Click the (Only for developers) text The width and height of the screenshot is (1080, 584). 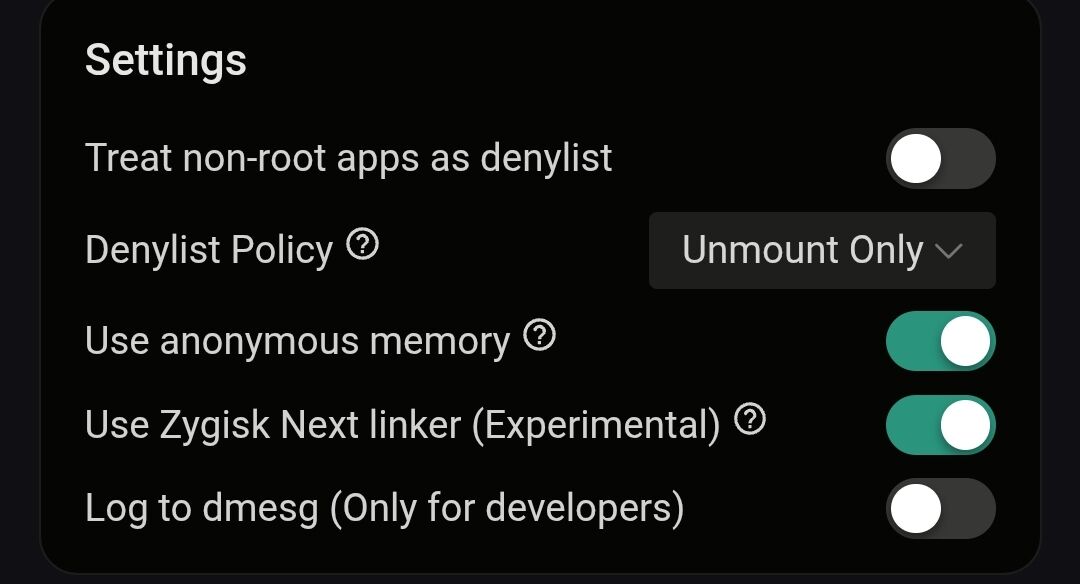tap(506, 509)
